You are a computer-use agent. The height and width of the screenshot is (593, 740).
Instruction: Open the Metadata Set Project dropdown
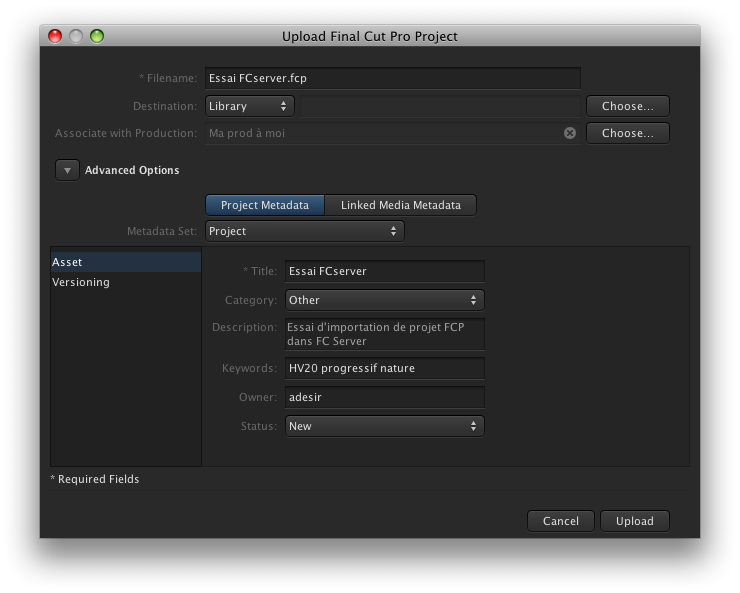[305, 231]
